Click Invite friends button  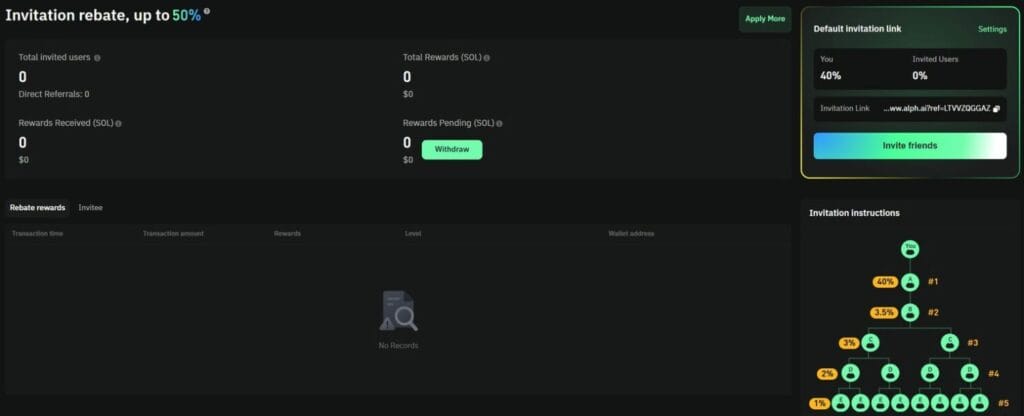(910, 146)
